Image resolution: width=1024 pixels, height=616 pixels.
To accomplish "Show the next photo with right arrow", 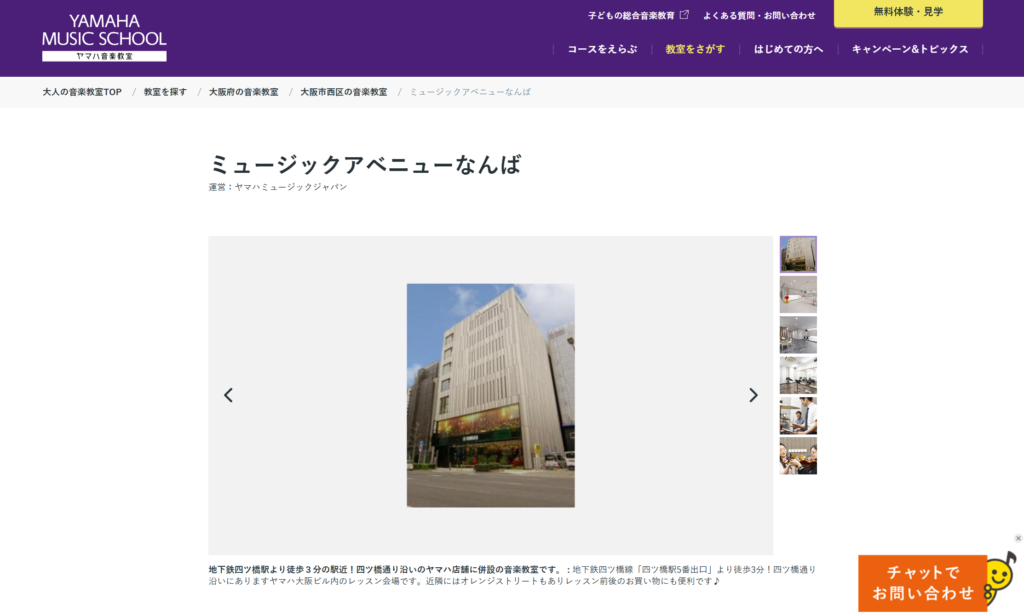I will coord(753,395).
